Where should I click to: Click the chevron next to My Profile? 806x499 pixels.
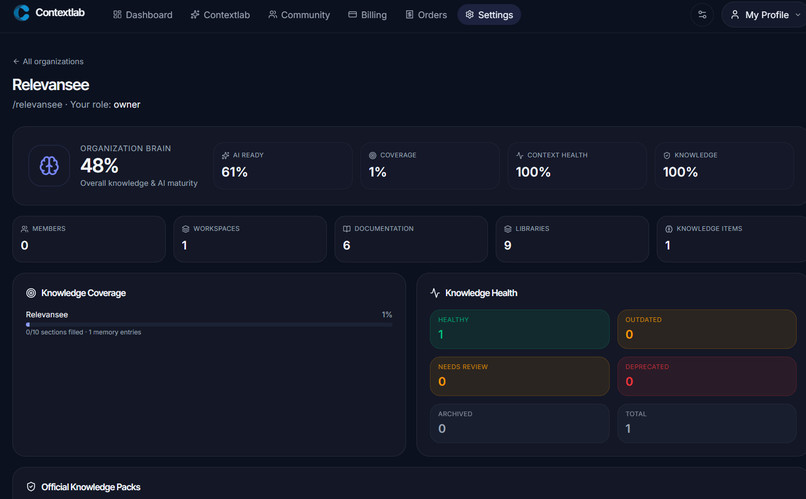click(798, 15)
